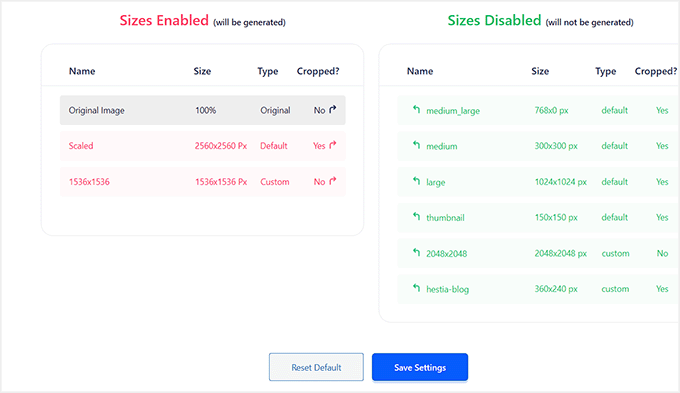The image size is (680, 393).
Task: Click the large size name
Action: [435, 182]
